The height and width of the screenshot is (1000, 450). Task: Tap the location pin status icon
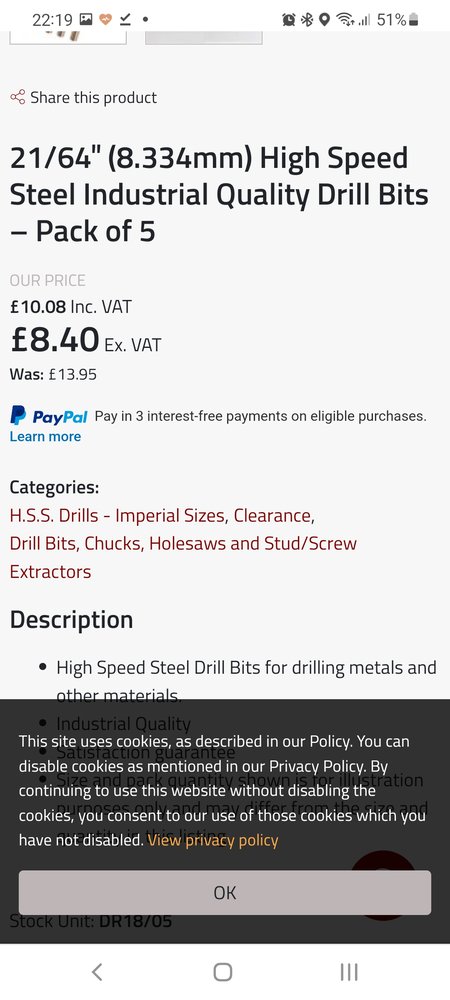point(324,20)
